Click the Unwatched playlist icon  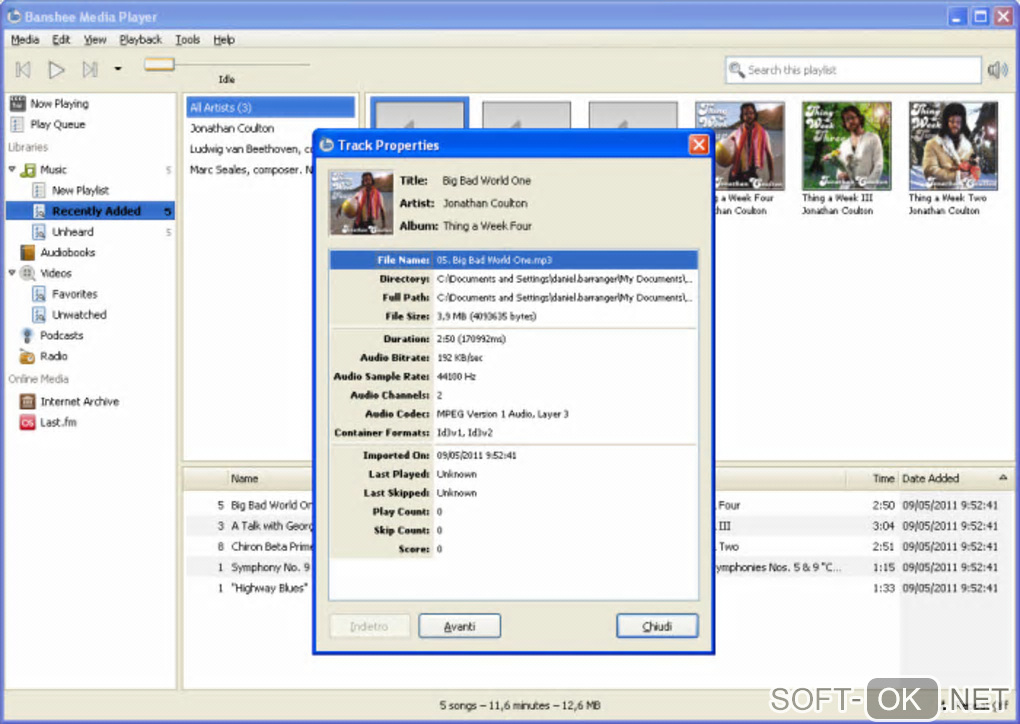(39, 315)
